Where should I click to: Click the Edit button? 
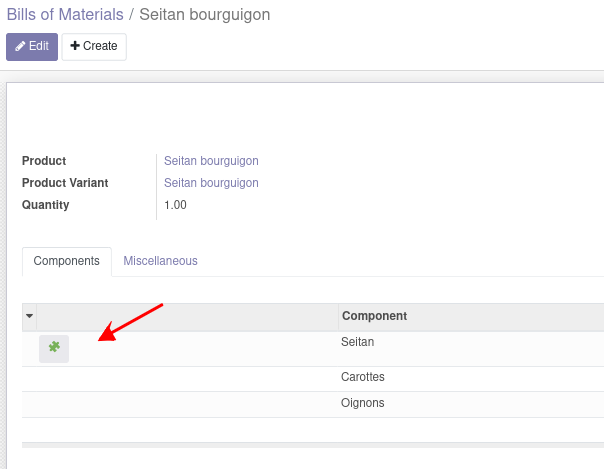(32, 47)
